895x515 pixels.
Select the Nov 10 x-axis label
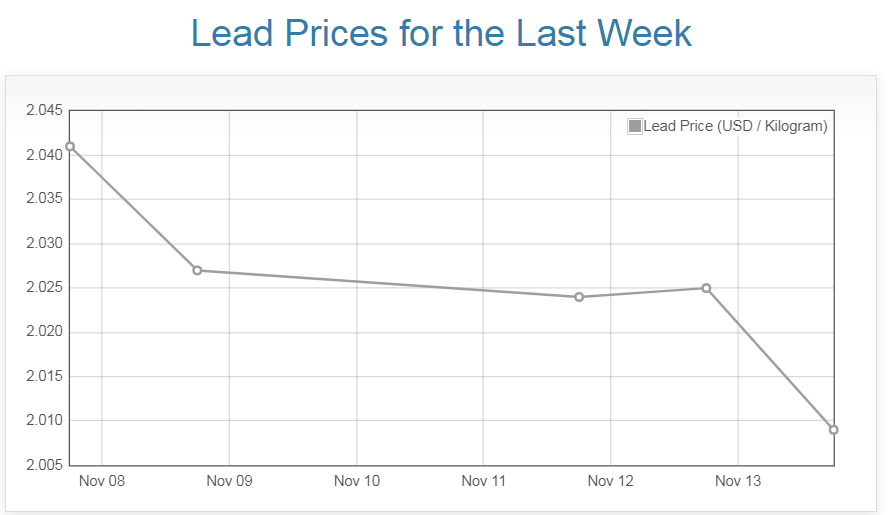pos(357,481)
